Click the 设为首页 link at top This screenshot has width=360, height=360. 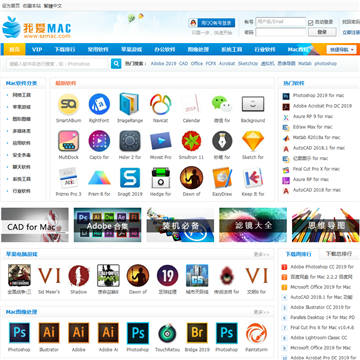click(x=11, y=6)
